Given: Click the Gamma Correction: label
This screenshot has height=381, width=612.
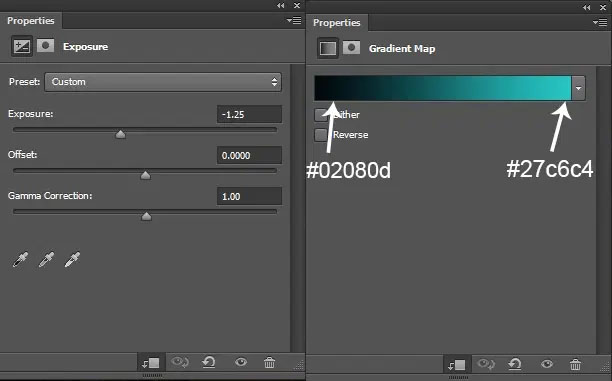Looking at the screenshot, I should point(50,196).
